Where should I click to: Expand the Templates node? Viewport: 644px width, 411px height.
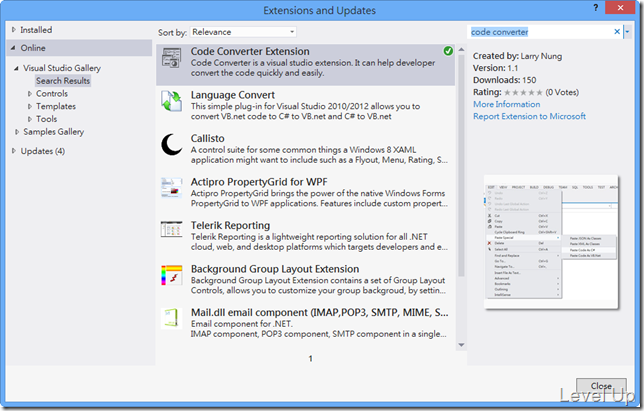tap(30, 106)
